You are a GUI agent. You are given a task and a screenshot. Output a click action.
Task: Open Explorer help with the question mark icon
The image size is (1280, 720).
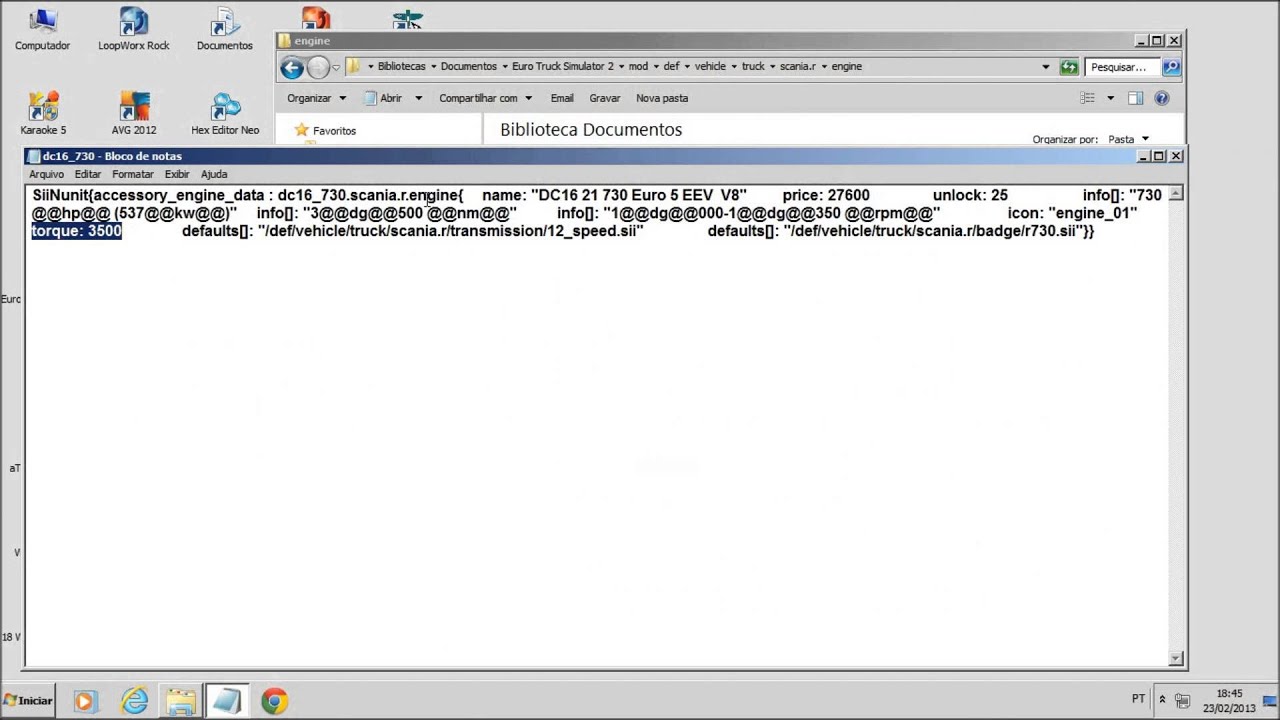(1161, 98)
